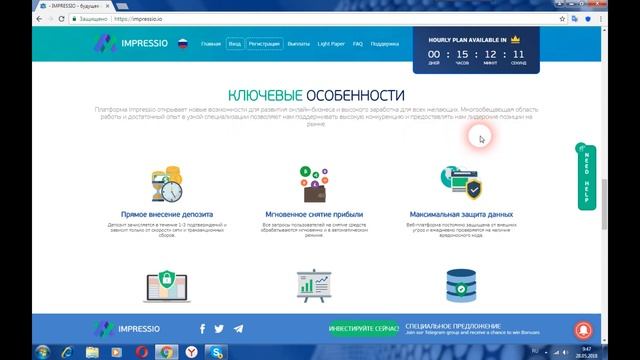
Task: Select the Мгновенное снятие прибыли heading
Action: [x=314, y=214]
